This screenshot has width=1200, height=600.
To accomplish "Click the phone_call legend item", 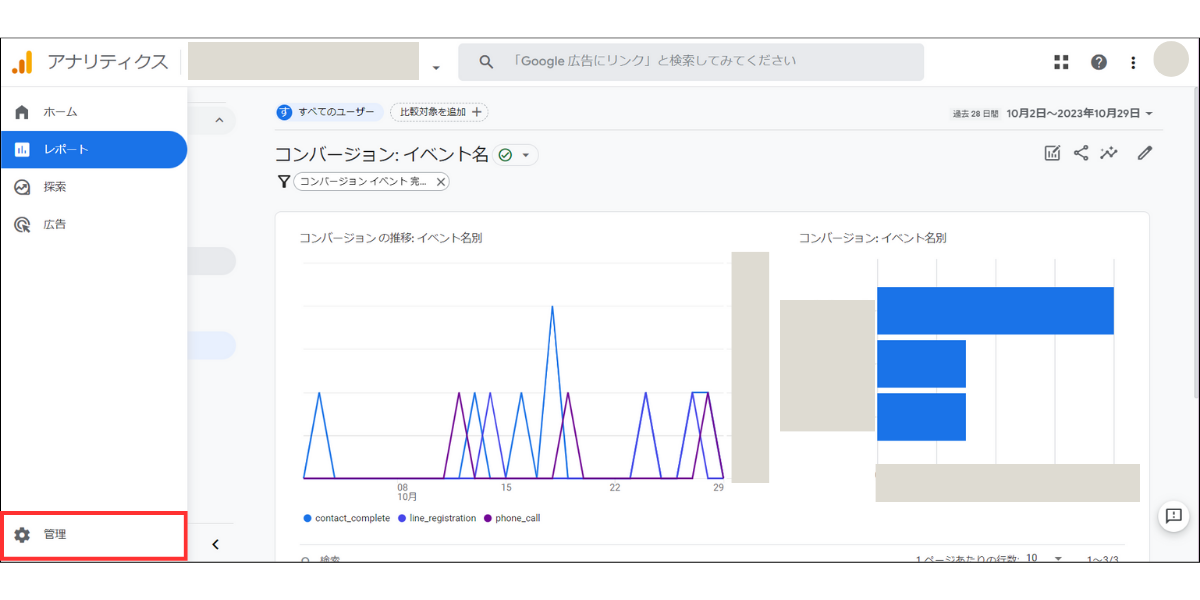I will click(512, 518).
